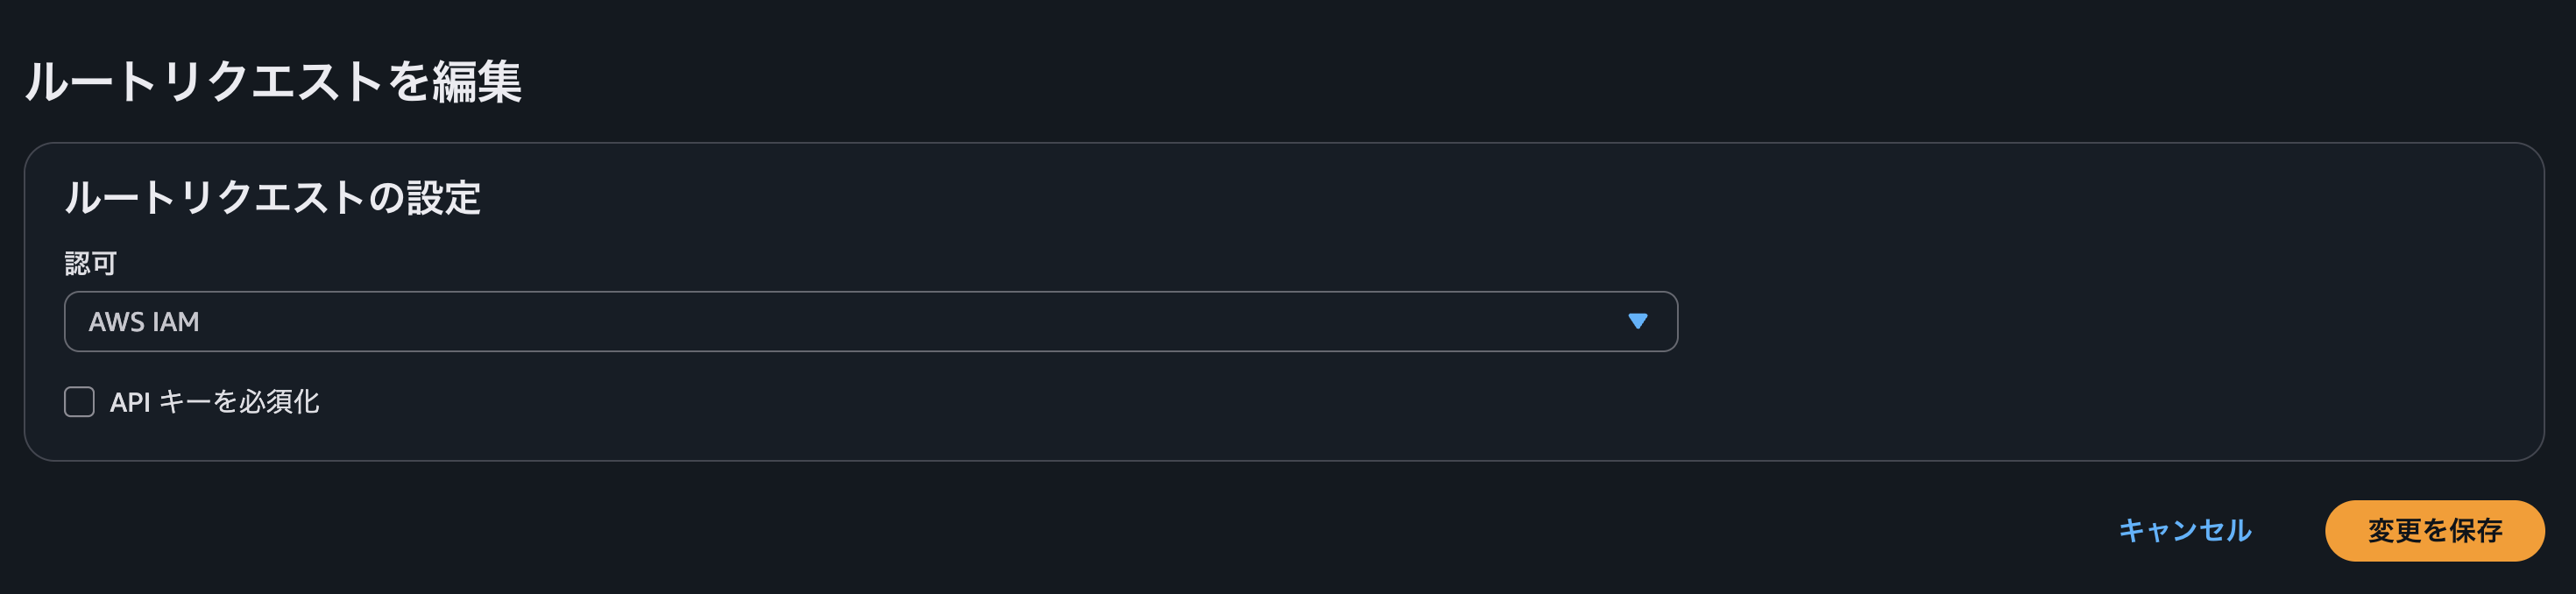Click the triangle icon beside AWS IAM
This screenshot has width=2576, height=594.
(x=1637, y=321)
